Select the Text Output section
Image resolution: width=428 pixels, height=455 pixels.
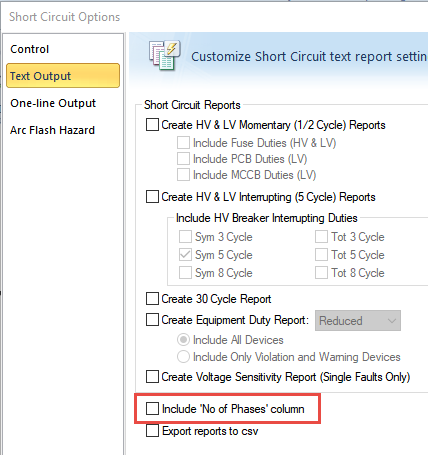click(63, 76)
